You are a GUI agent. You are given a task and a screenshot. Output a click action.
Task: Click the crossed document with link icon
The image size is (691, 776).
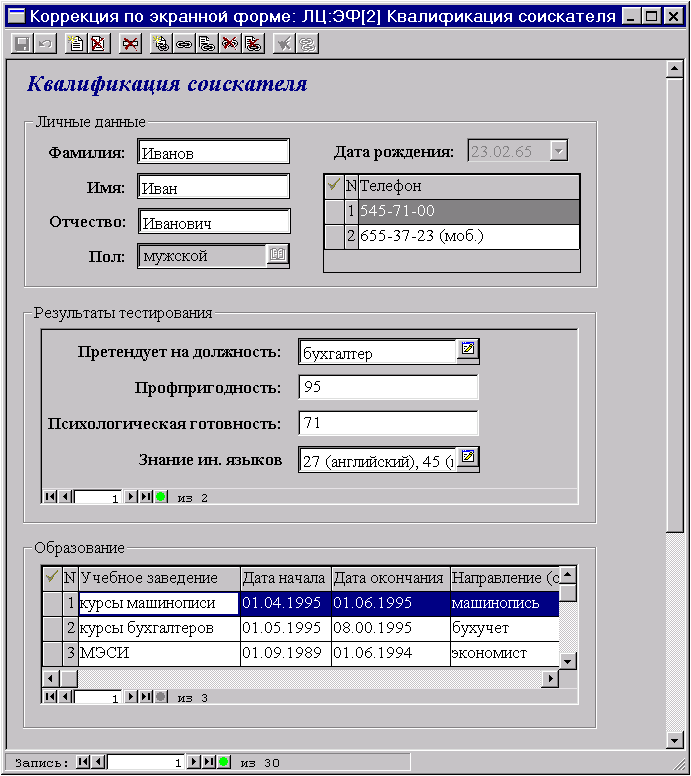coord(253,44)
